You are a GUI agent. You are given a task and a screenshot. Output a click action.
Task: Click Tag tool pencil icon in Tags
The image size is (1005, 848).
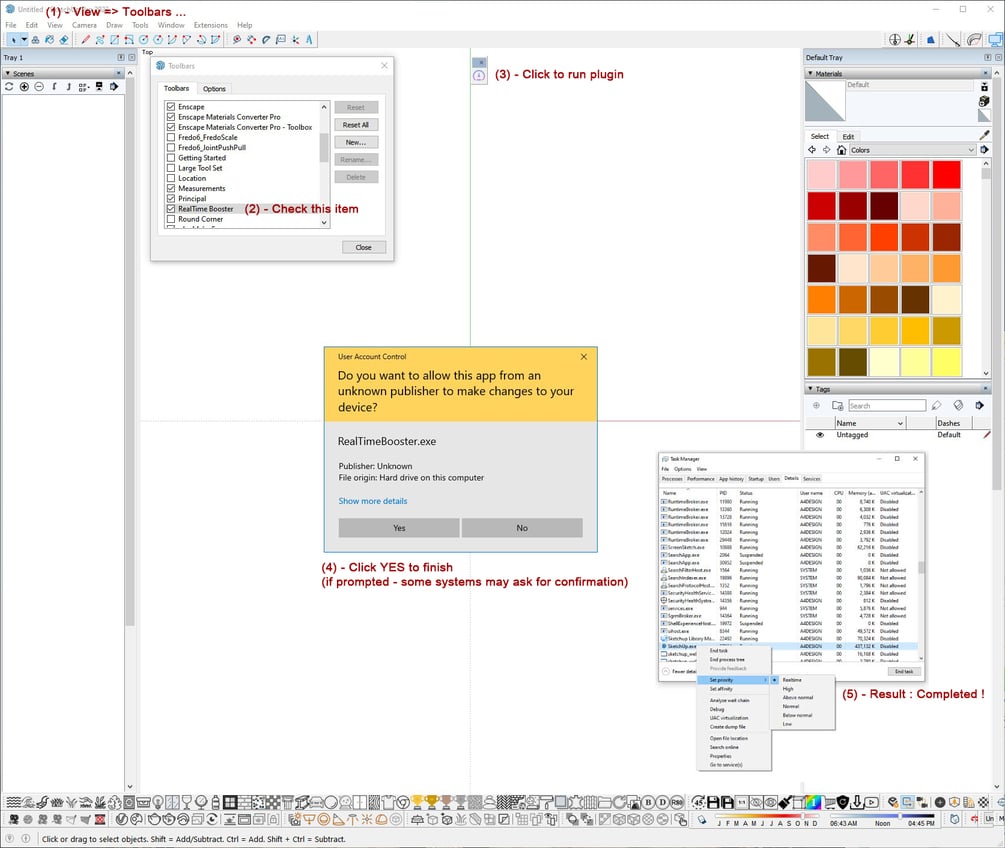coord(936,405)
